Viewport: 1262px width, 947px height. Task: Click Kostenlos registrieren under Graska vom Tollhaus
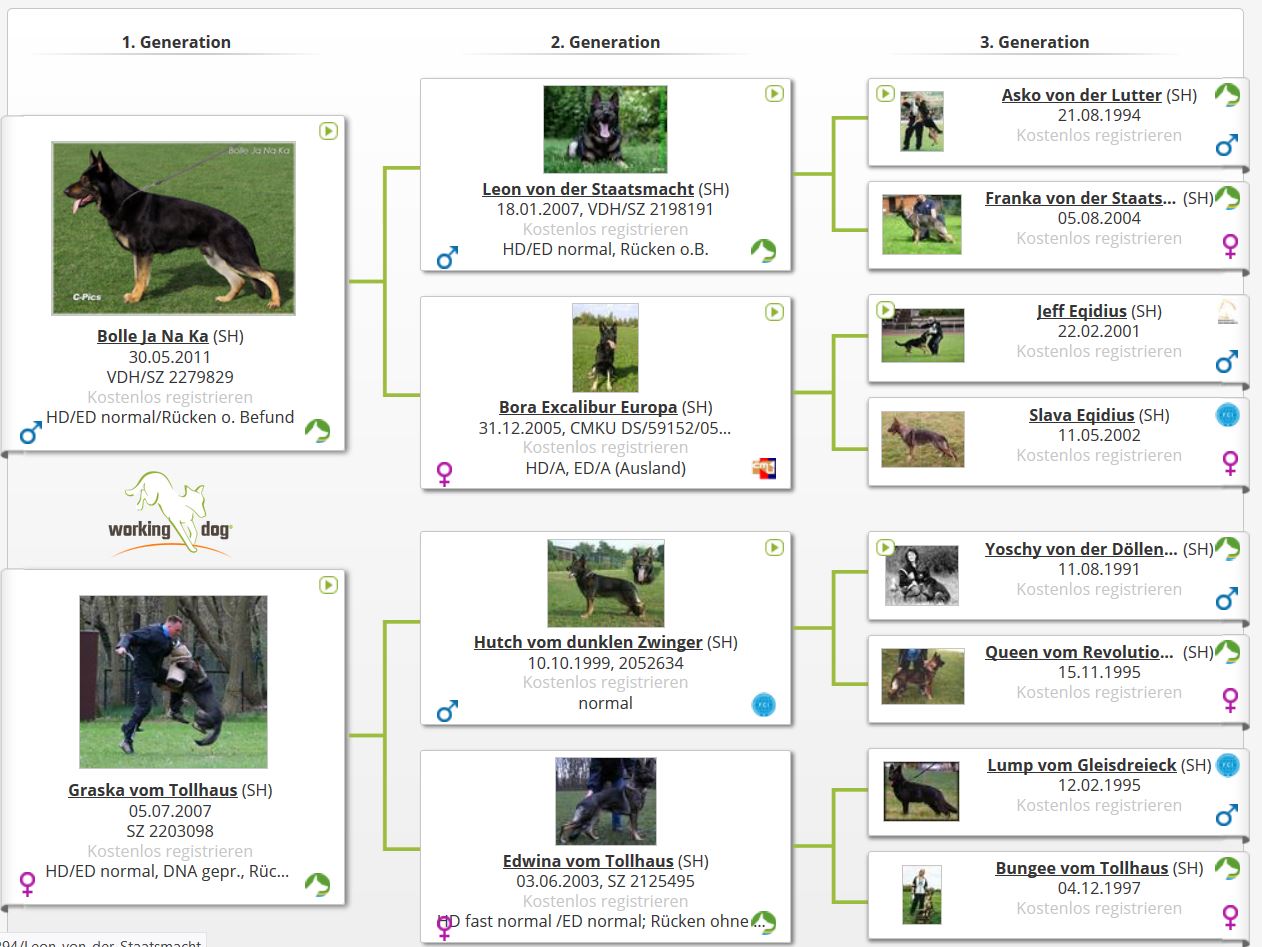(x=170, y=851)
